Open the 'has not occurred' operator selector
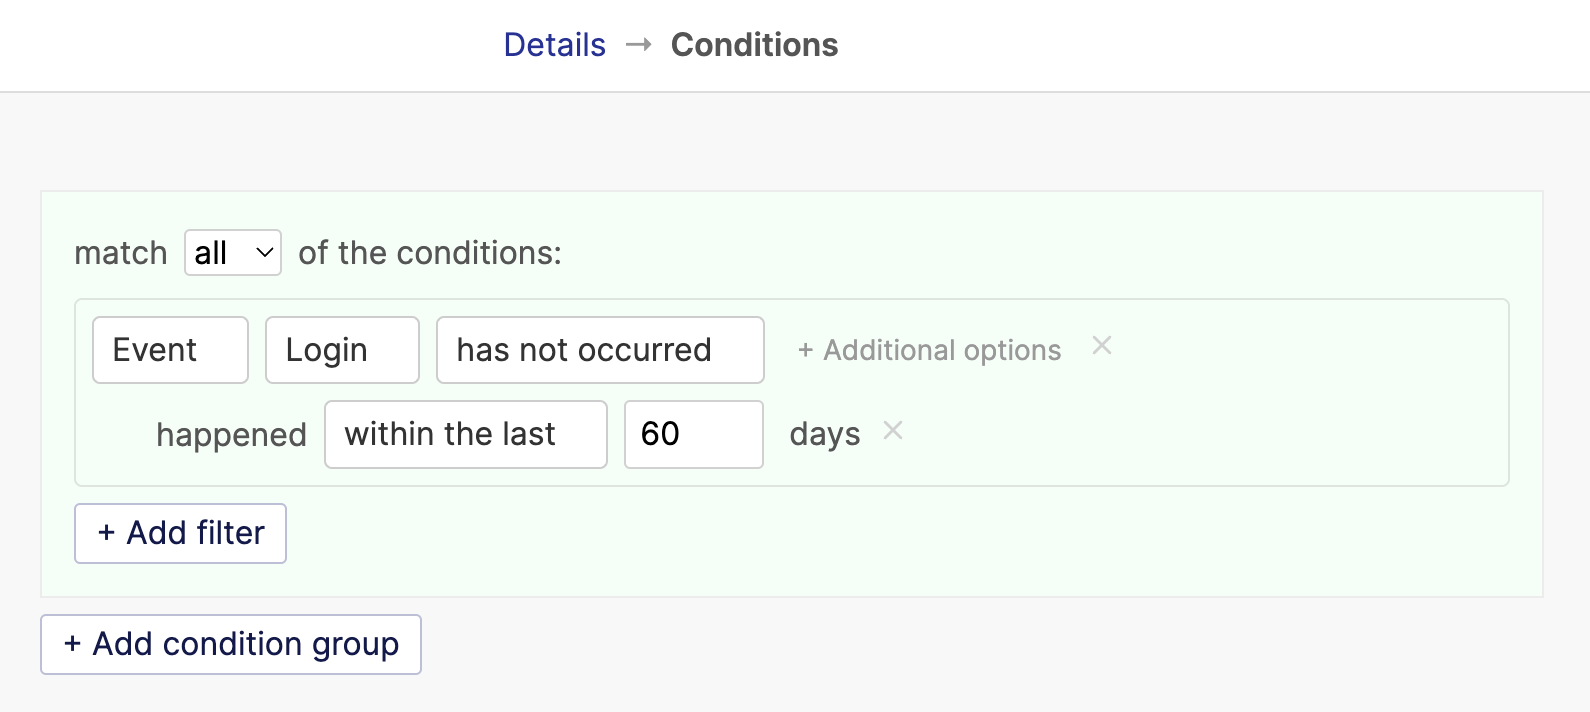 coord(600,350)
